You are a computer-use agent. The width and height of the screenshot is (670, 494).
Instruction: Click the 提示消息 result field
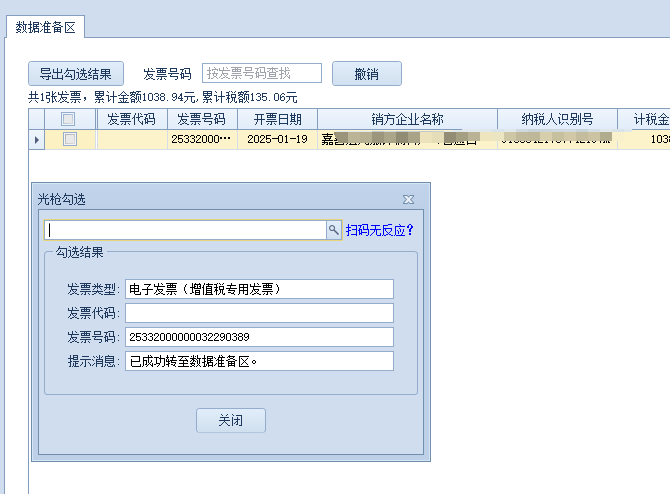pyautogui.click(x=259, y=361)
